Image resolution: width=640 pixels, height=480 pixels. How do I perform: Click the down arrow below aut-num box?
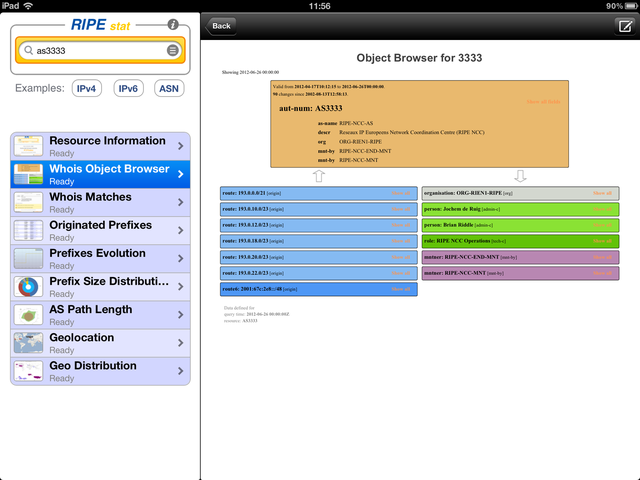click(520, 176)
